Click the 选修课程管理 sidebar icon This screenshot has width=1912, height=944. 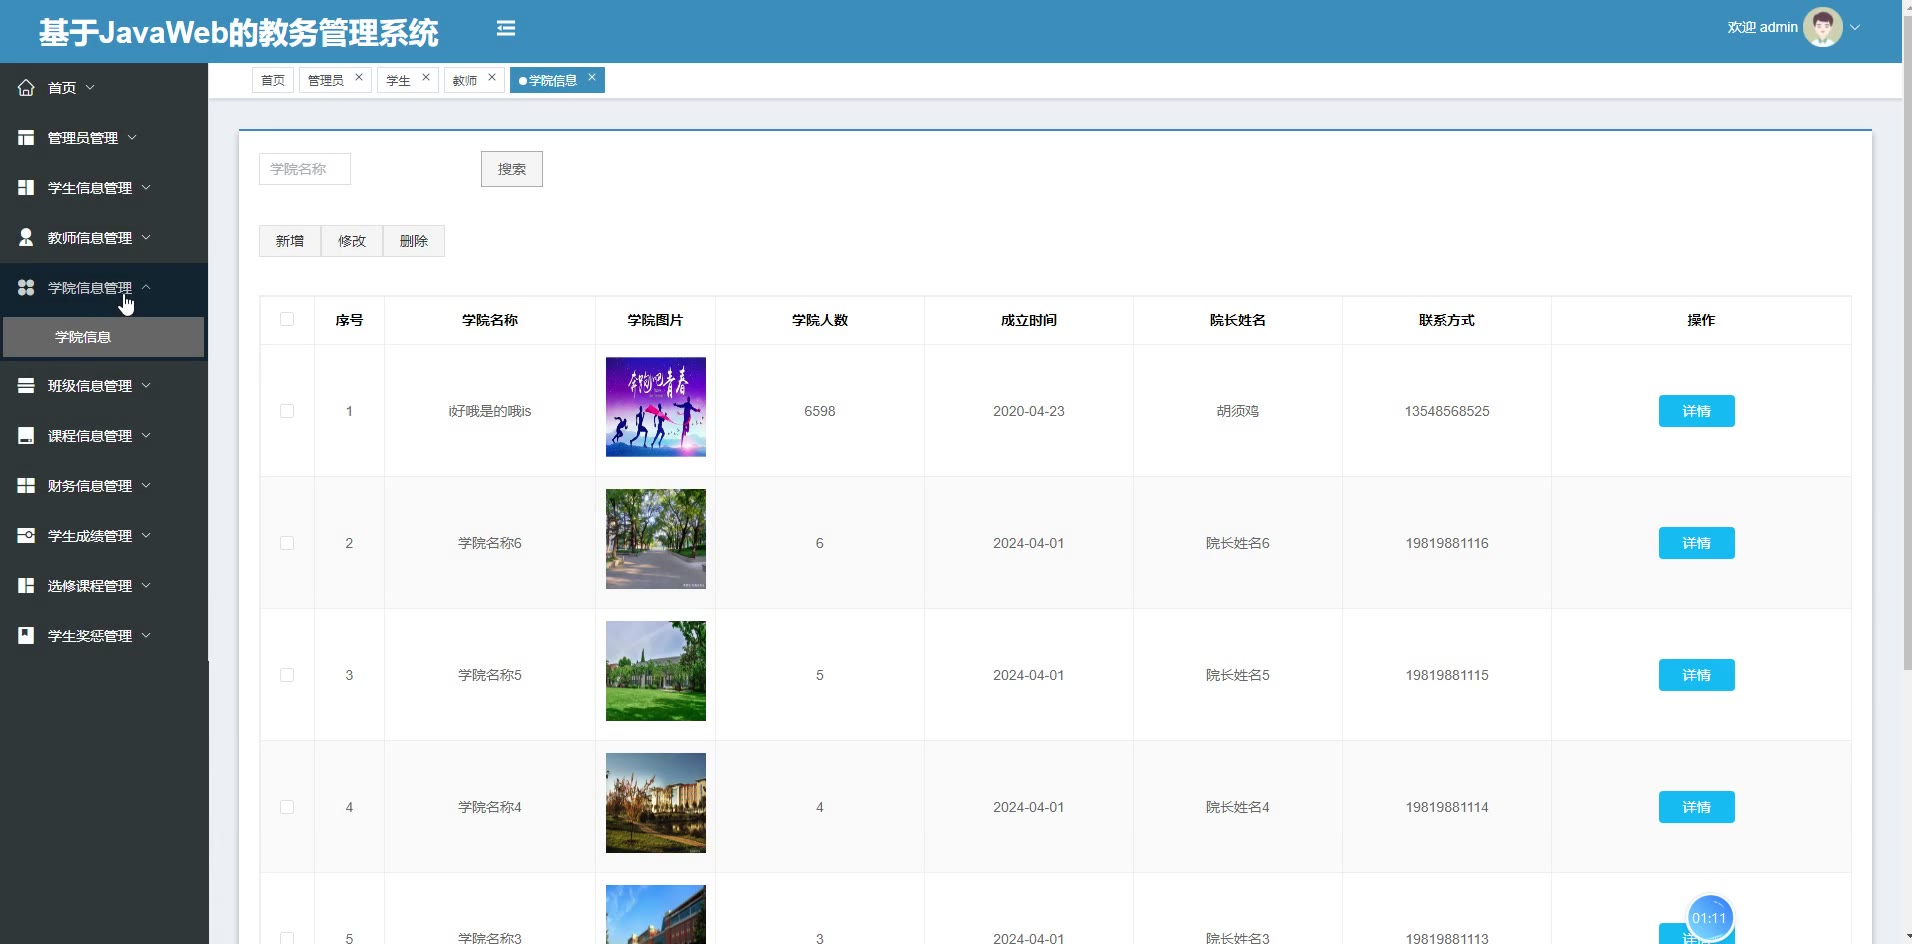coord(26,586)
